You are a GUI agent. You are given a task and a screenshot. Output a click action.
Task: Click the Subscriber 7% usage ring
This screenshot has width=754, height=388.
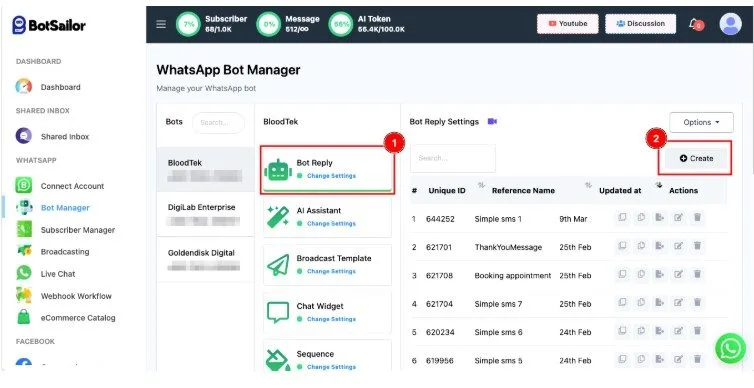[x=188, y=24]
